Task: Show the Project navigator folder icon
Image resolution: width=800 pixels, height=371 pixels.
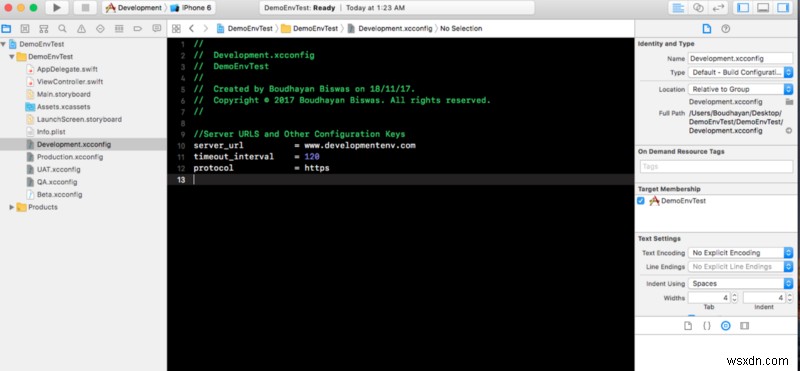Action: pos(6,29)
